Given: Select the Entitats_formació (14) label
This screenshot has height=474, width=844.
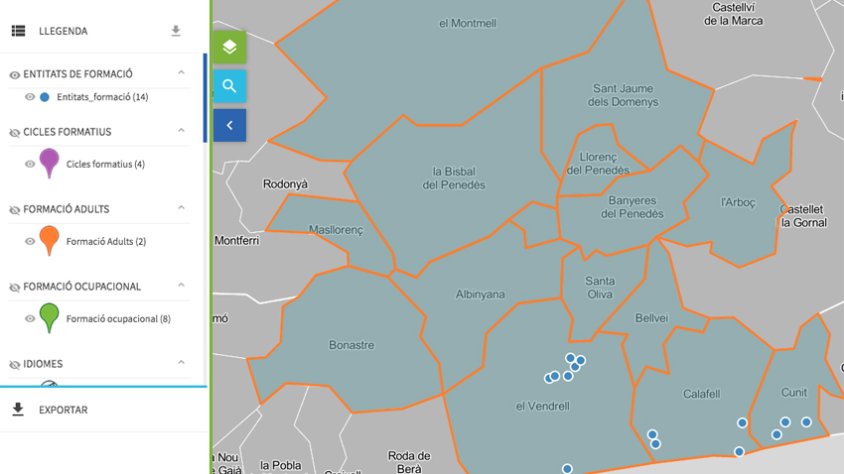Looking at the screenshot, I should [x=102, y=97].
